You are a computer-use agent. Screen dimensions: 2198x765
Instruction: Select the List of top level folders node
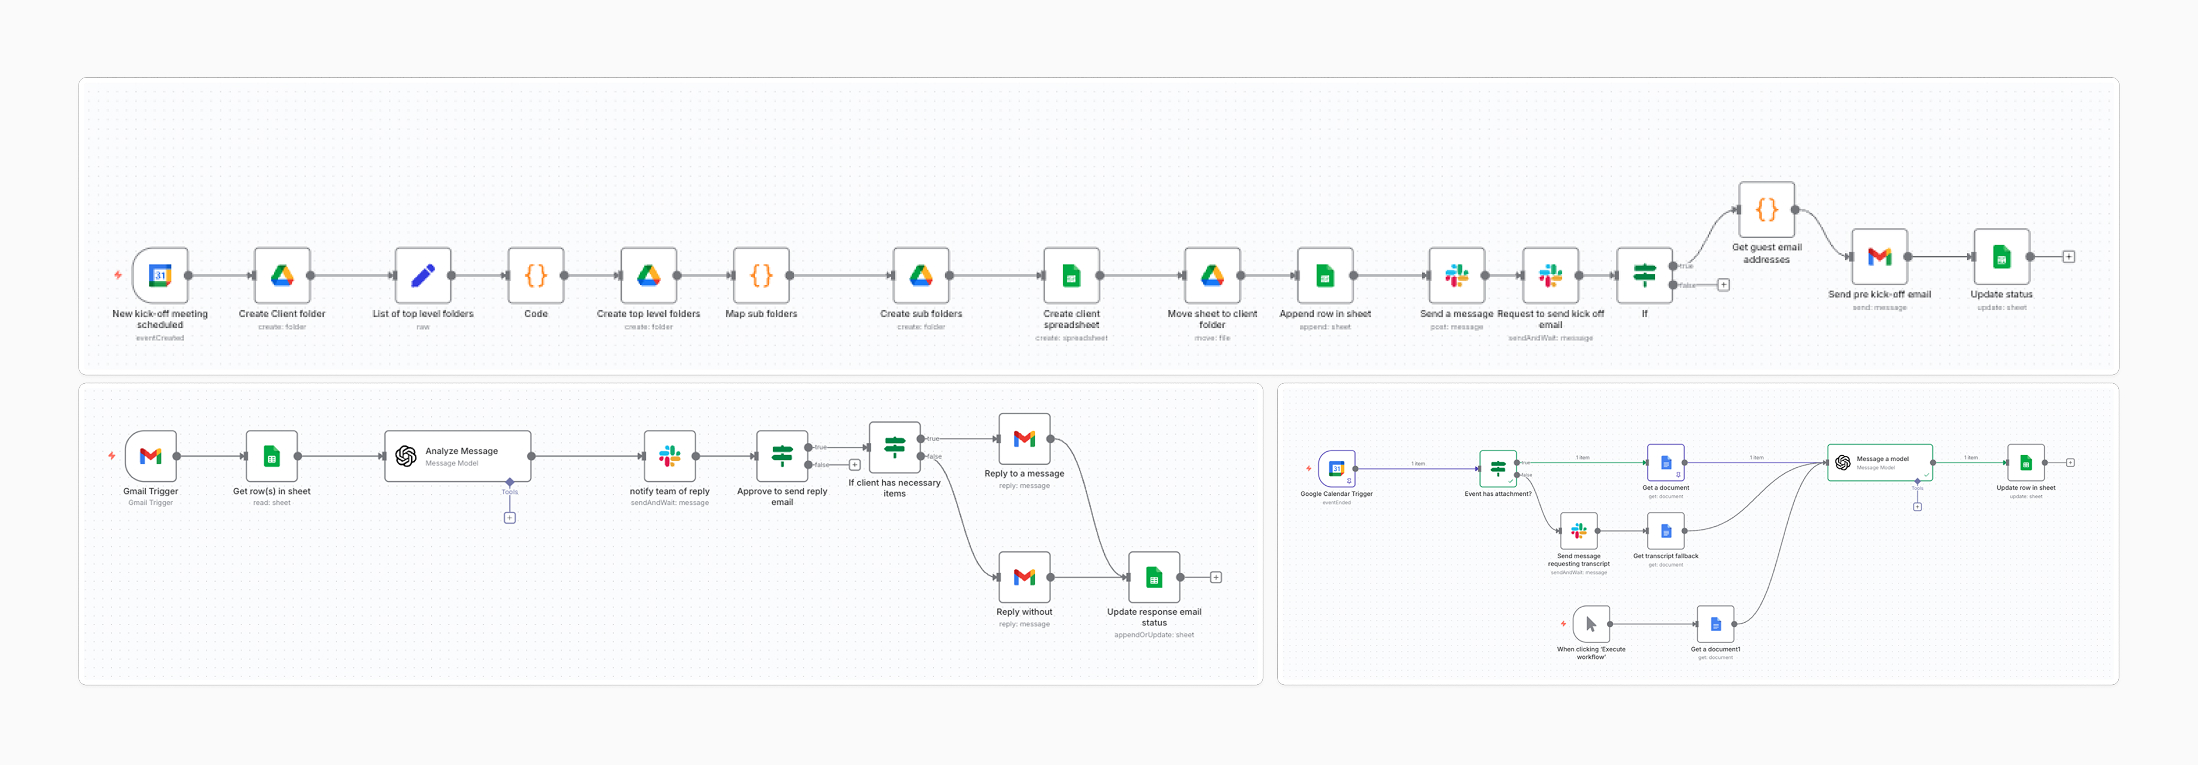[x=423, y=276]
